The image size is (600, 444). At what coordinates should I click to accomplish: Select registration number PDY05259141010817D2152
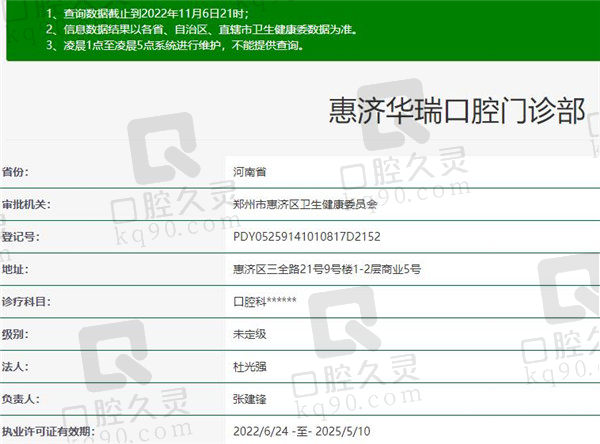pyautogui.click(x=307, y=237)
